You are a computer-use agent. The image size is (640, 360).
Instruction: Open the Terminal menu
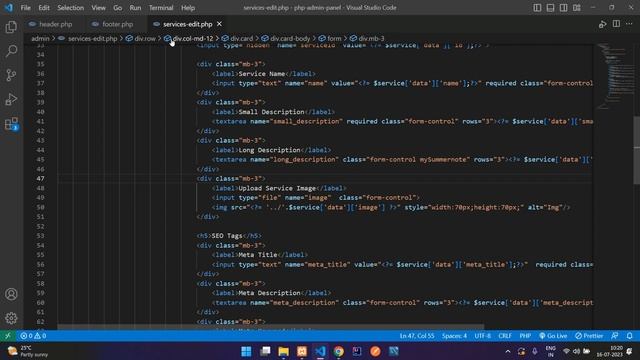pyautogui.click(x=161, y=8)
